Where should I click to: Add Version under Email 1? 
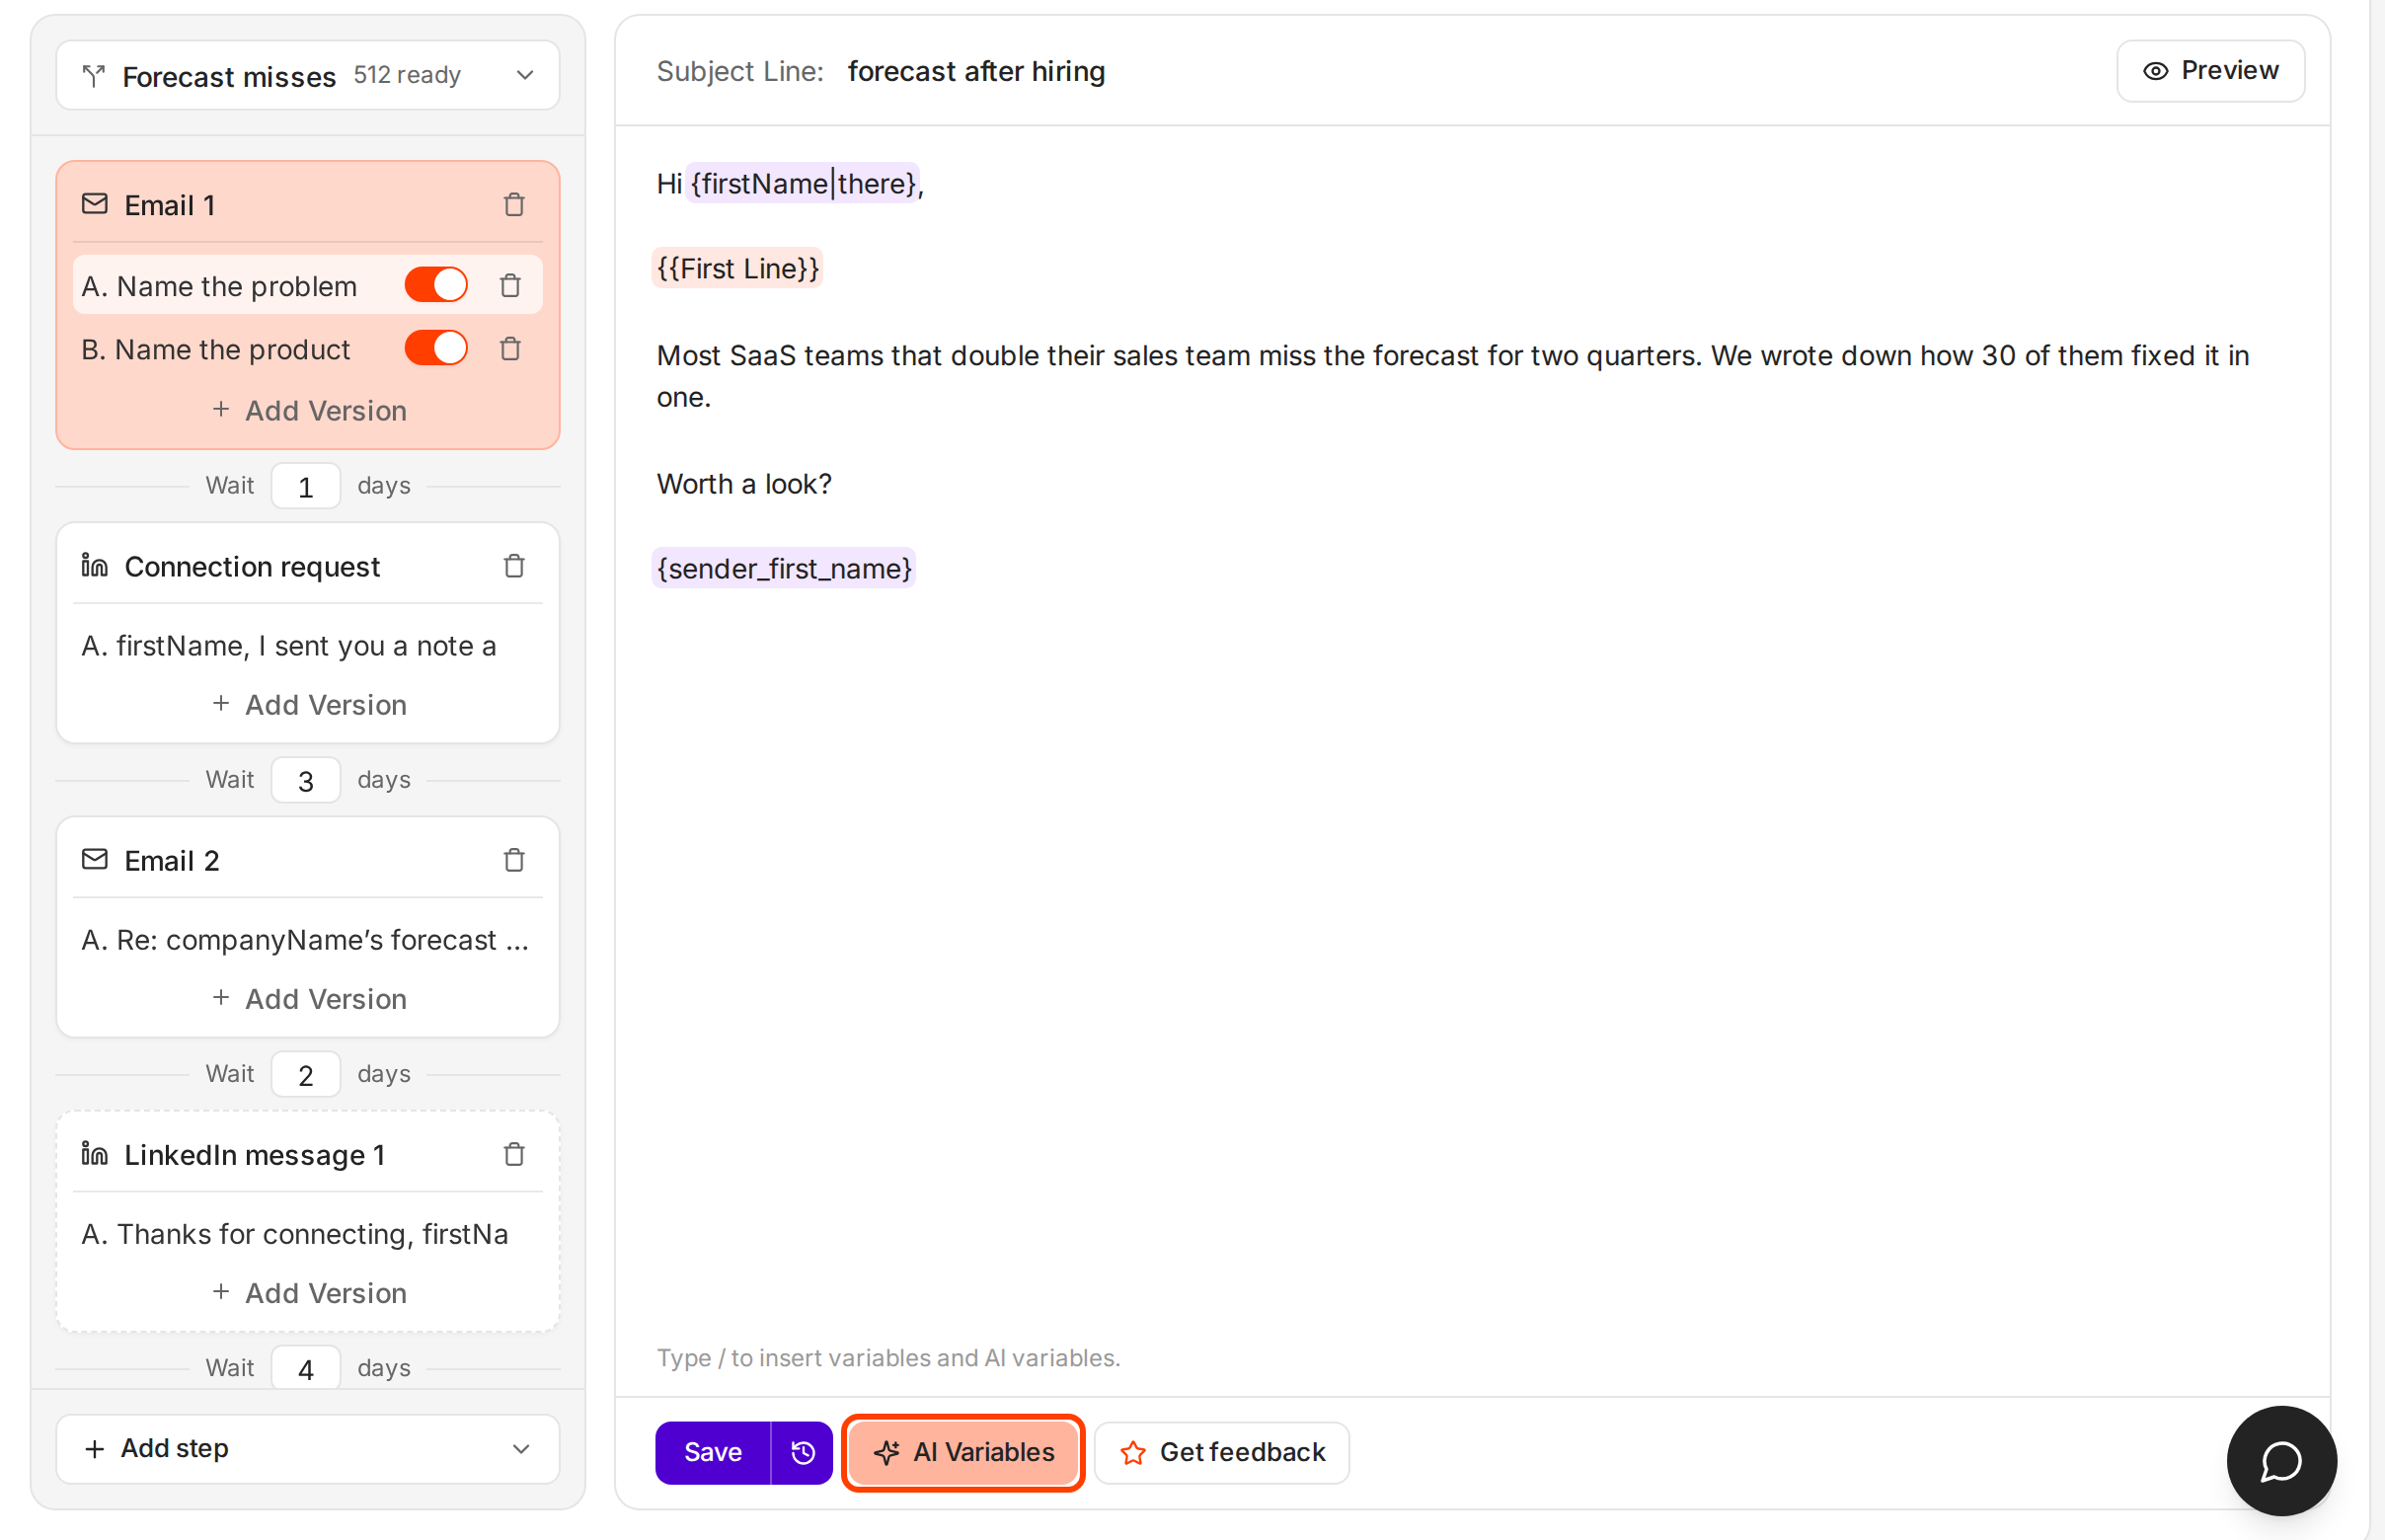pyautogui.click(x=309, y=411)
